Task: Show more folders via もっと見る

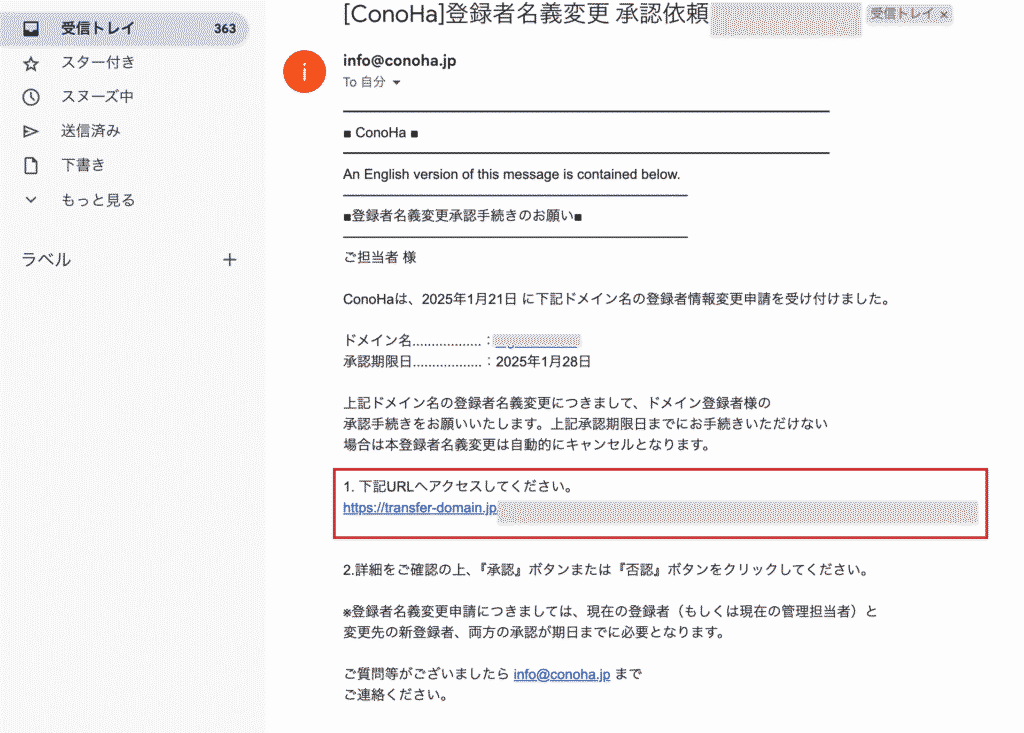Action: click(98, 200)
